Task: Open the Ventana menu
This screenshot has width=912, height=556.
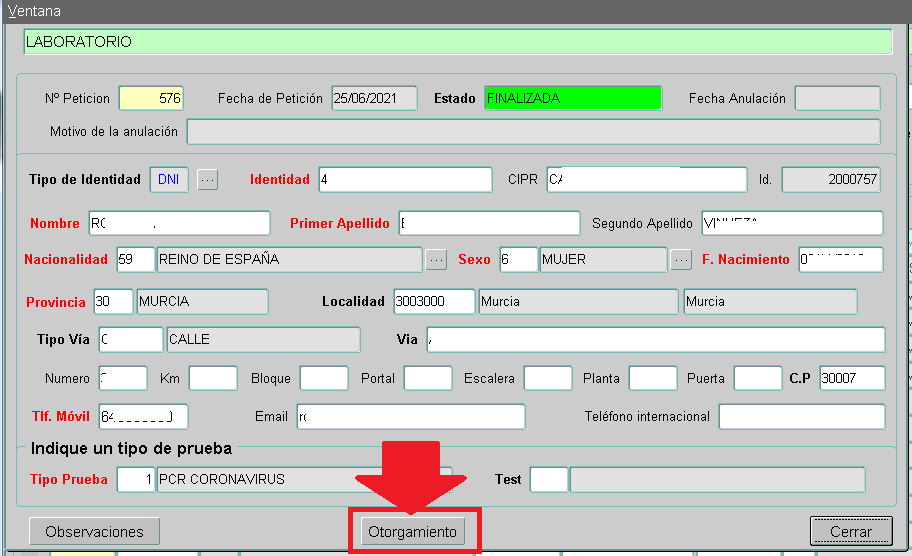Action: [x=34, y=11]
